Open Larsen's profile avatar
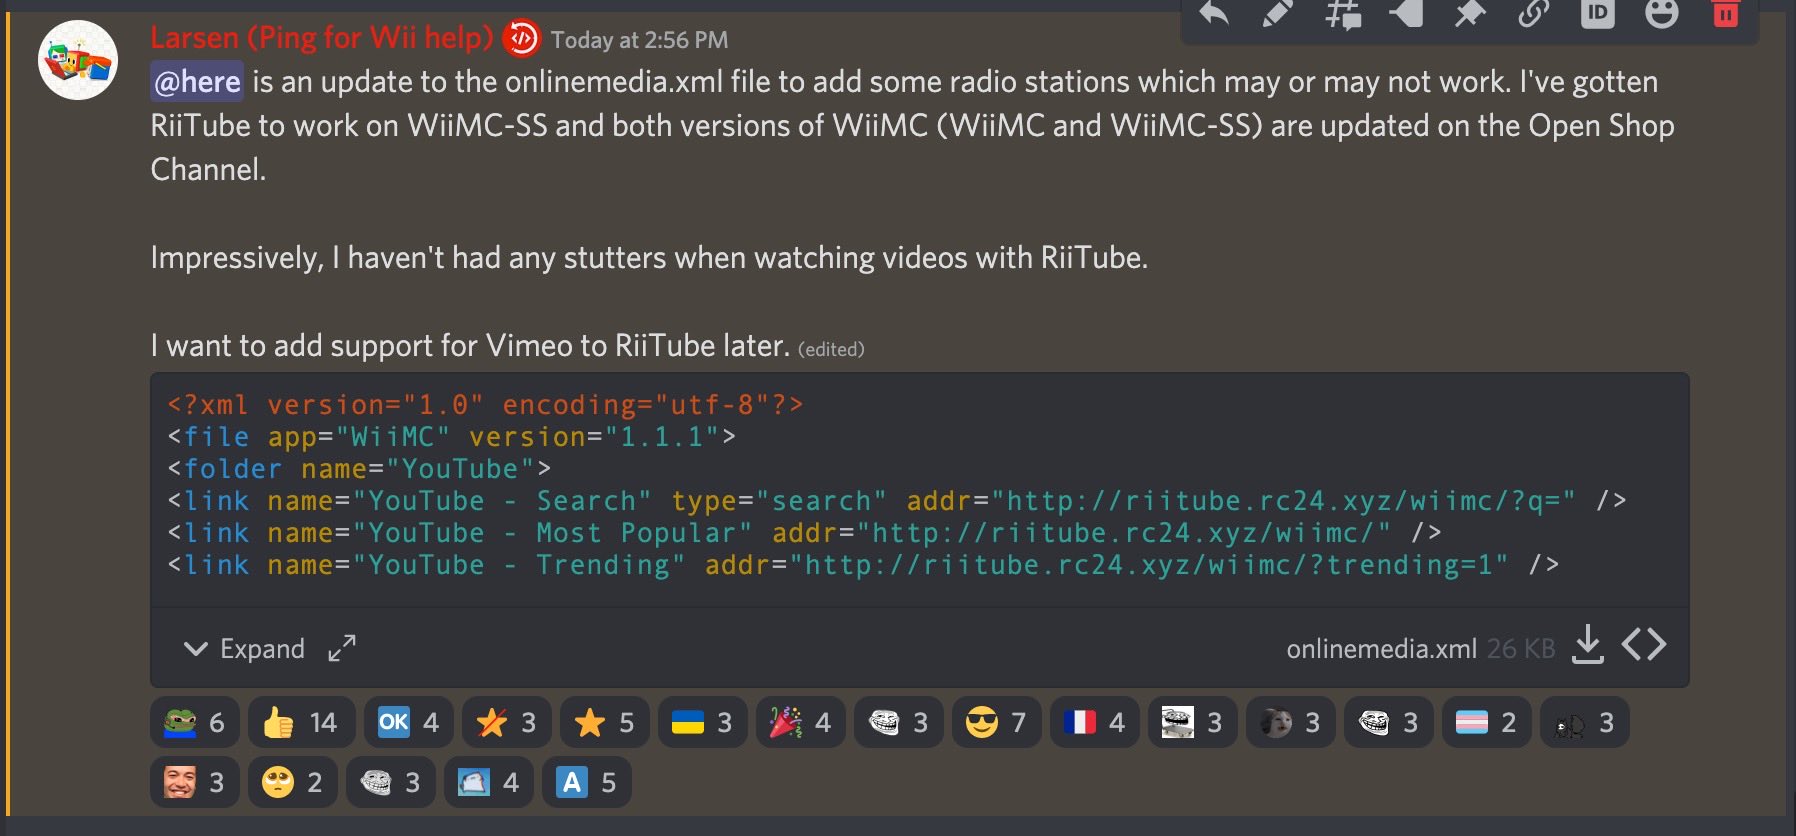The height and width of the screenshot is (836, 1796). [x=78, y=60]
